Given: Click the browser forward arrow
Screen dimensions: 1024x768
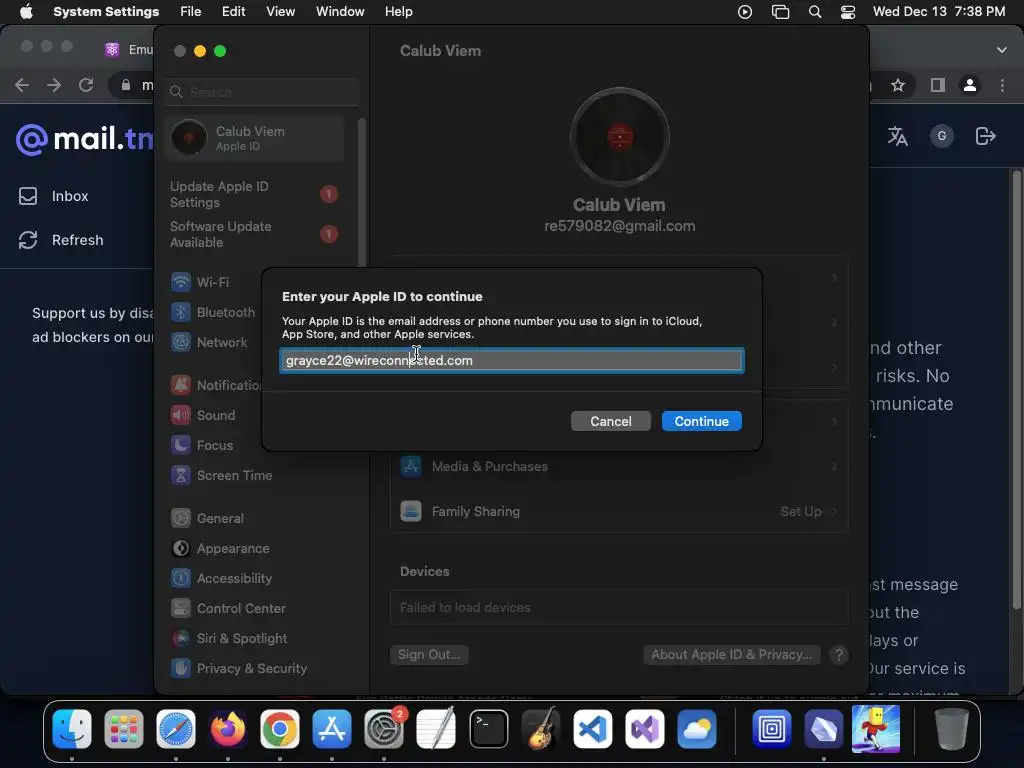Looking at the screenshot, I should click(x=54, y=85).
